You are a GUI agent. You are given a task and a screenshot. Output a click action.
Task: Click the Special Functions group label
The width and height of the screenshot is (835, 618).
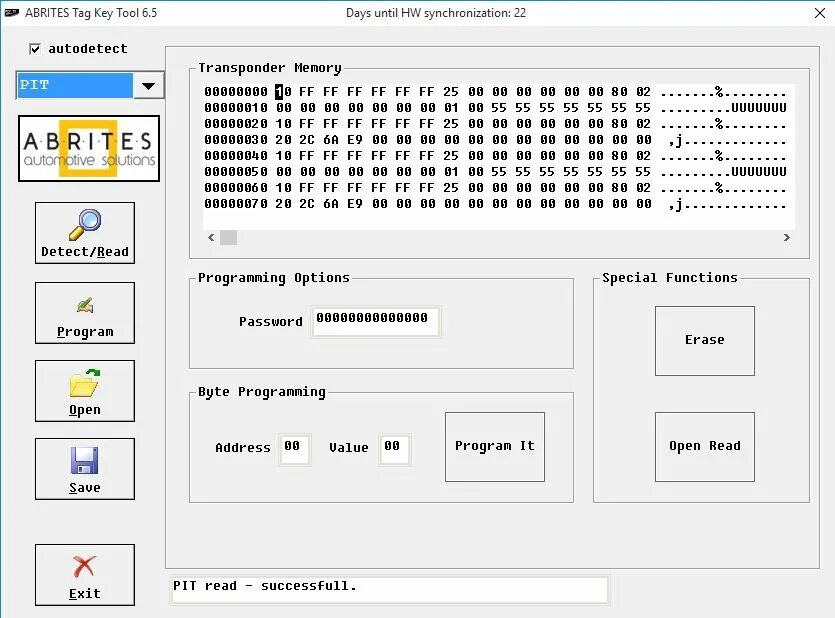(670, 278)
